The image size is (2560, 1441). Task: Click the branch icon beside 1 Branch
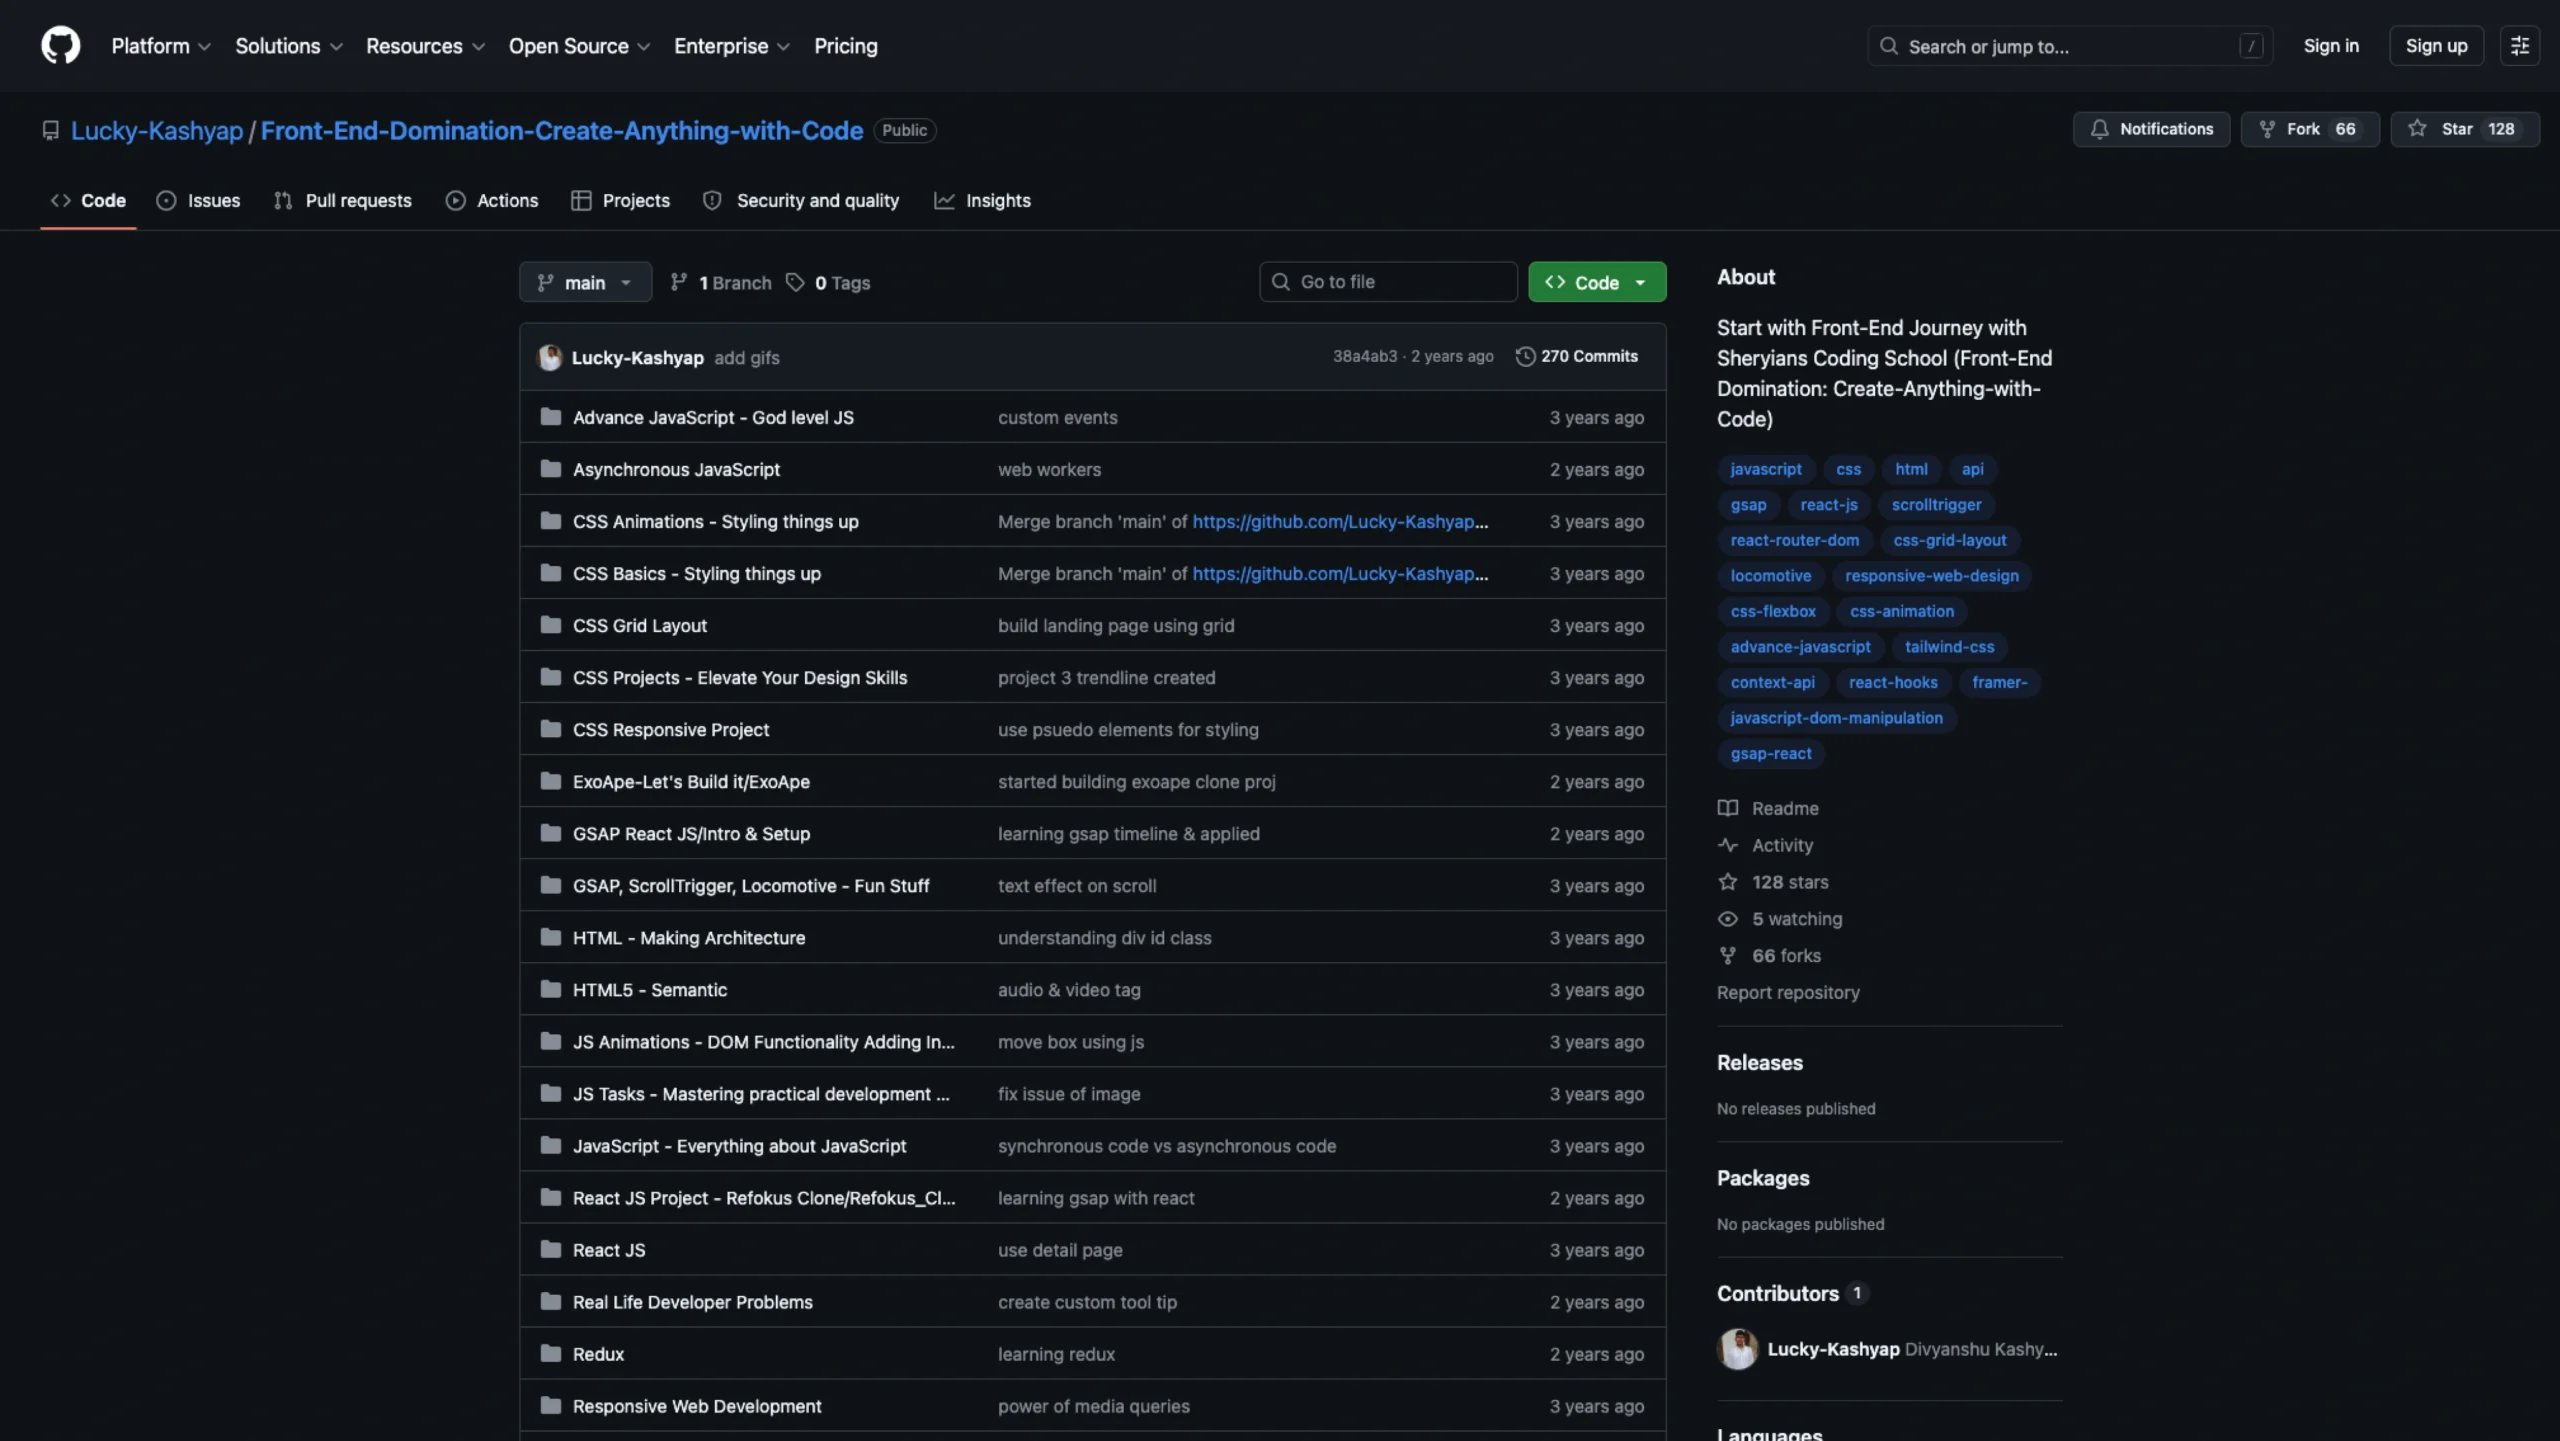point(678,283)
